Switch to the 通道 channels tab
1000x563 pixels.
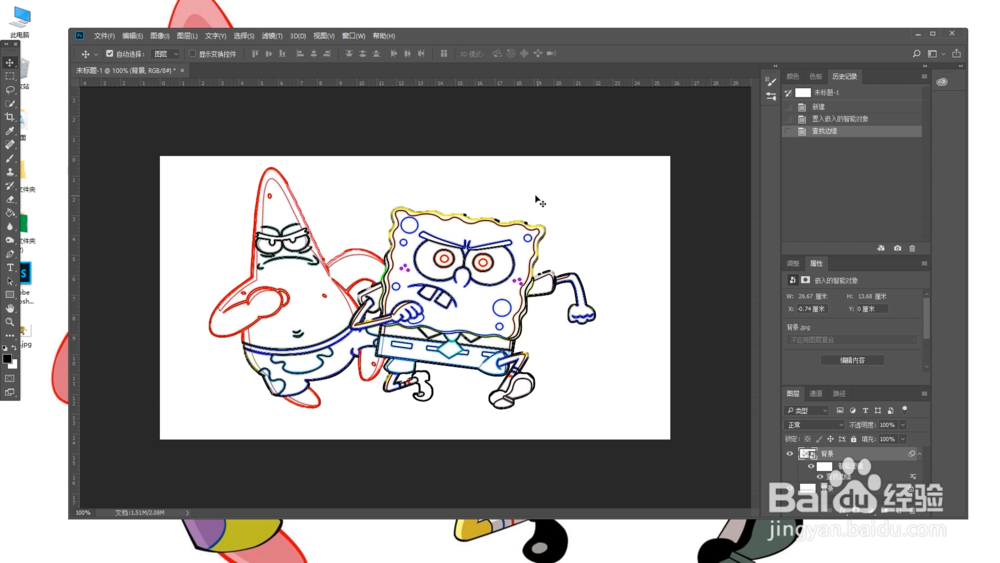(x=816, y=393)
